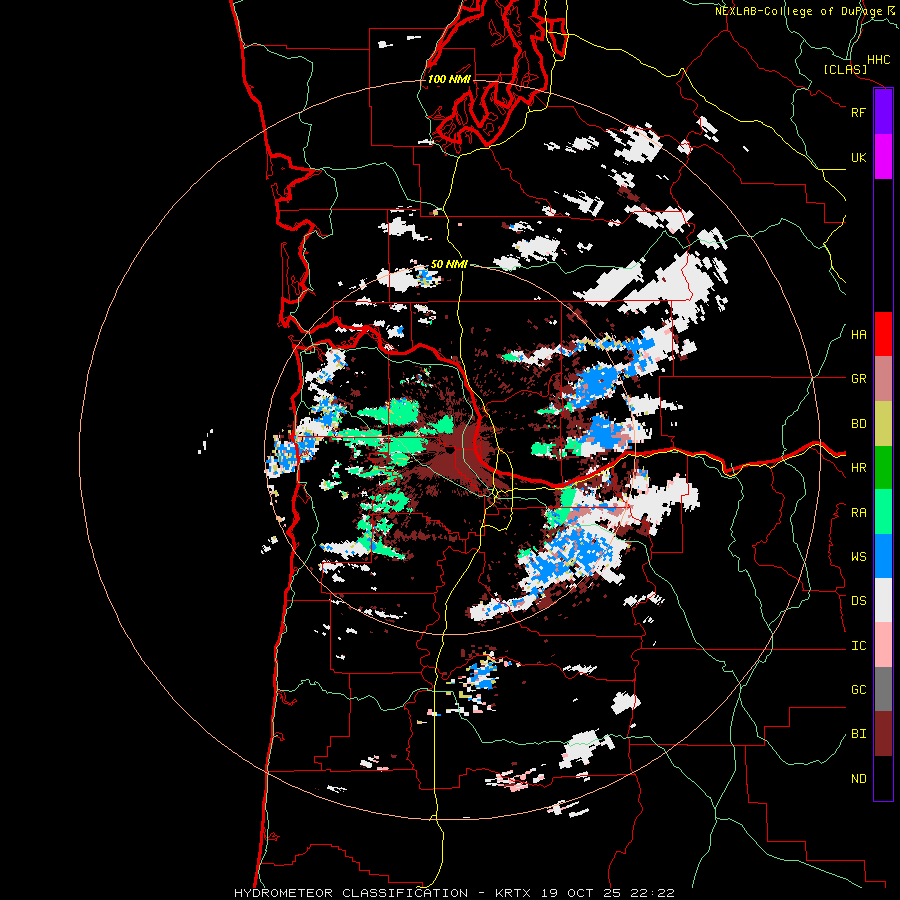Click the '100 NMI' range ring label
900x900 pixels.
(449, 79)
